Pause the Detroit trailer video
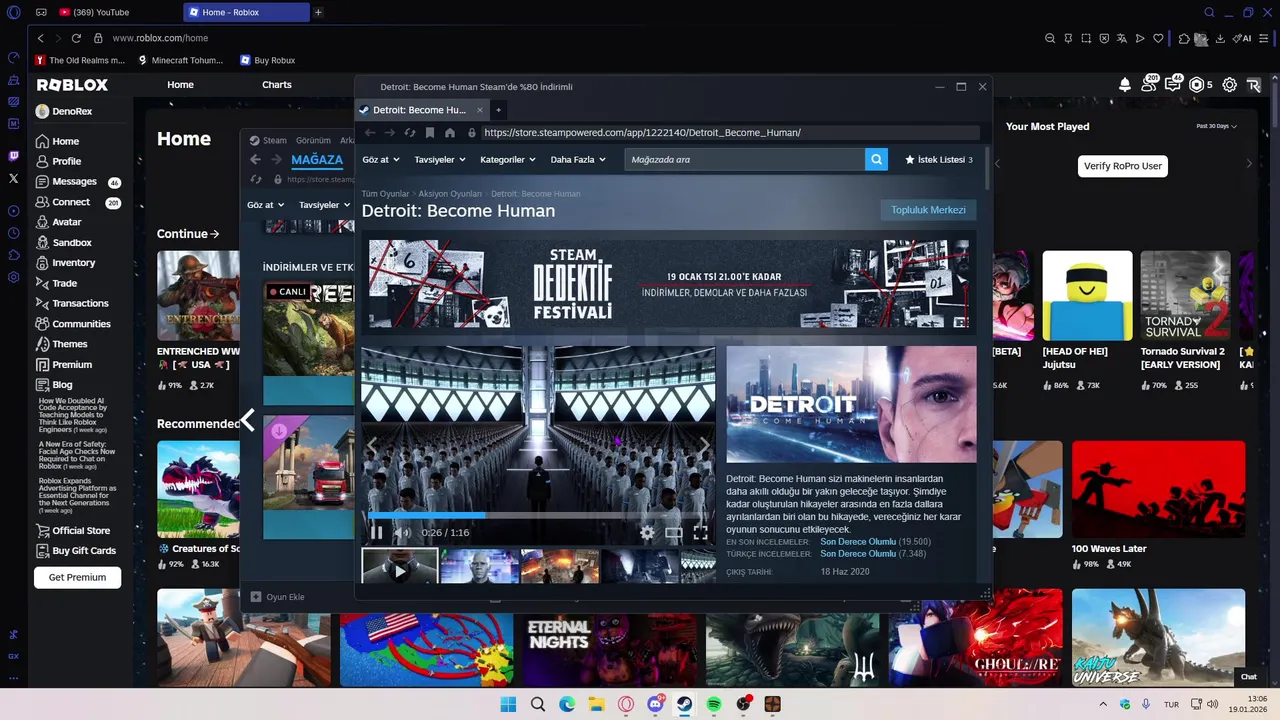1280x720 pixels. point(377,533)
